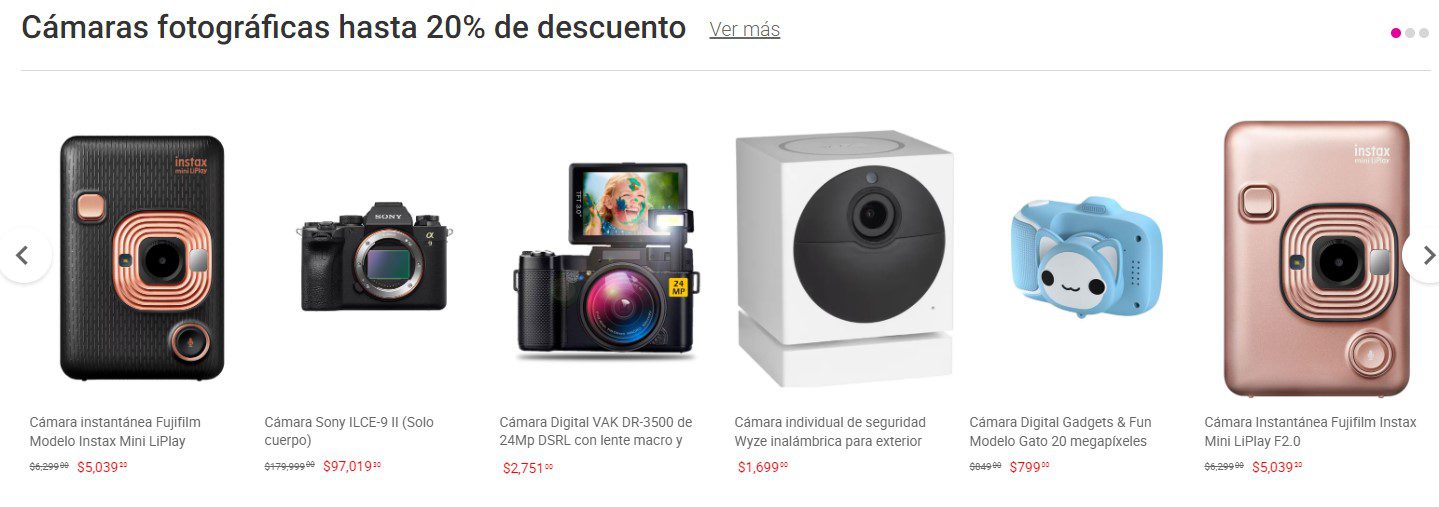
Task: Open Cámara individual de seguridad Wyze title
Action: (830, 432)
